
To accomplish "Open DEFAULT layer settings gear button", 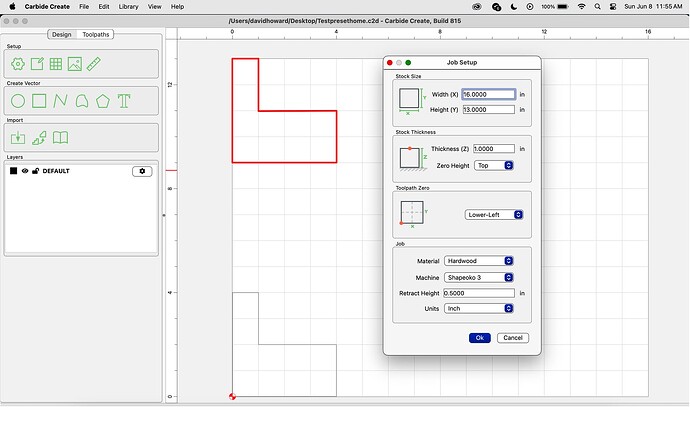I will 142,171.
